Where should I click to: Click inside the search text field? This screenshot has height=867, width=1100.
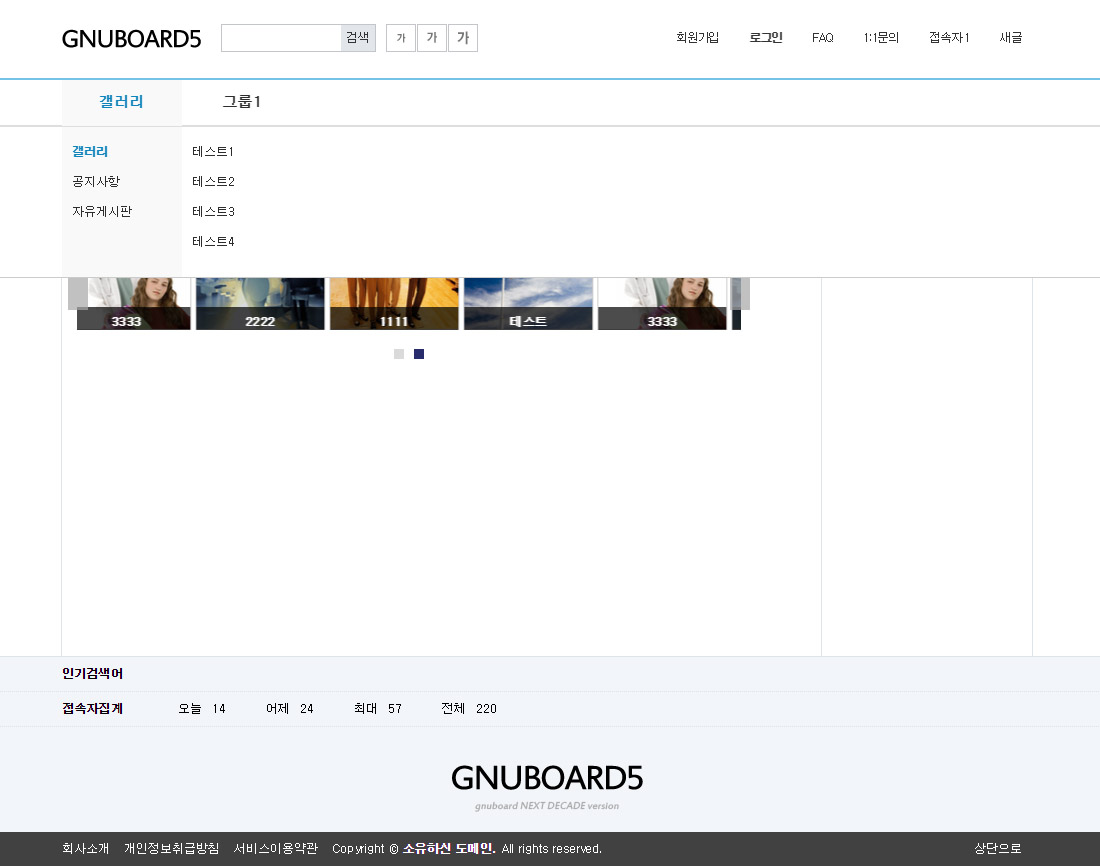(281, 38)
